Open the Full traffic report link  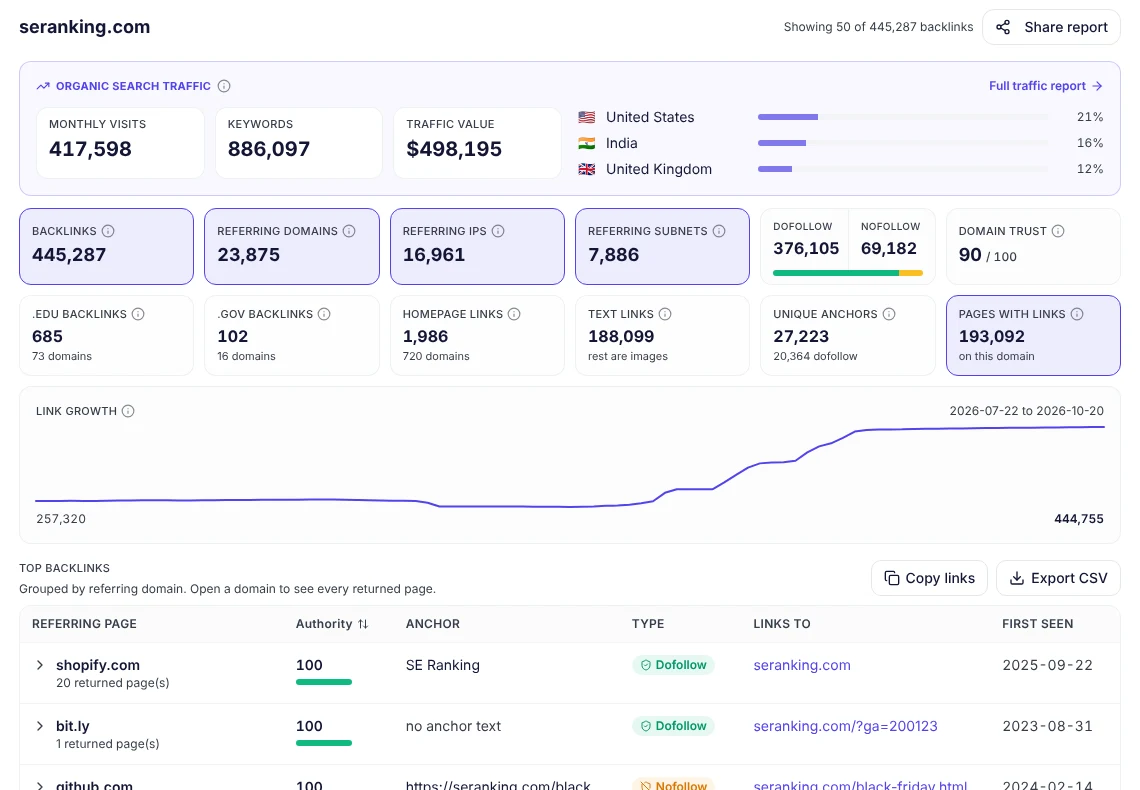coord(1045,86)
